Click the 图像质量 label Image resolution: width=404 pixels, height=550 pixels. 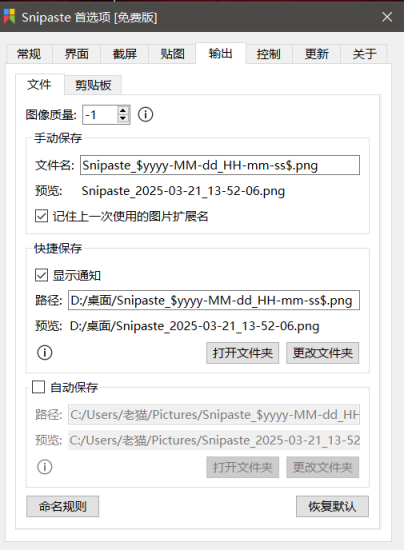pyautogui.click(x=51, y=115)
